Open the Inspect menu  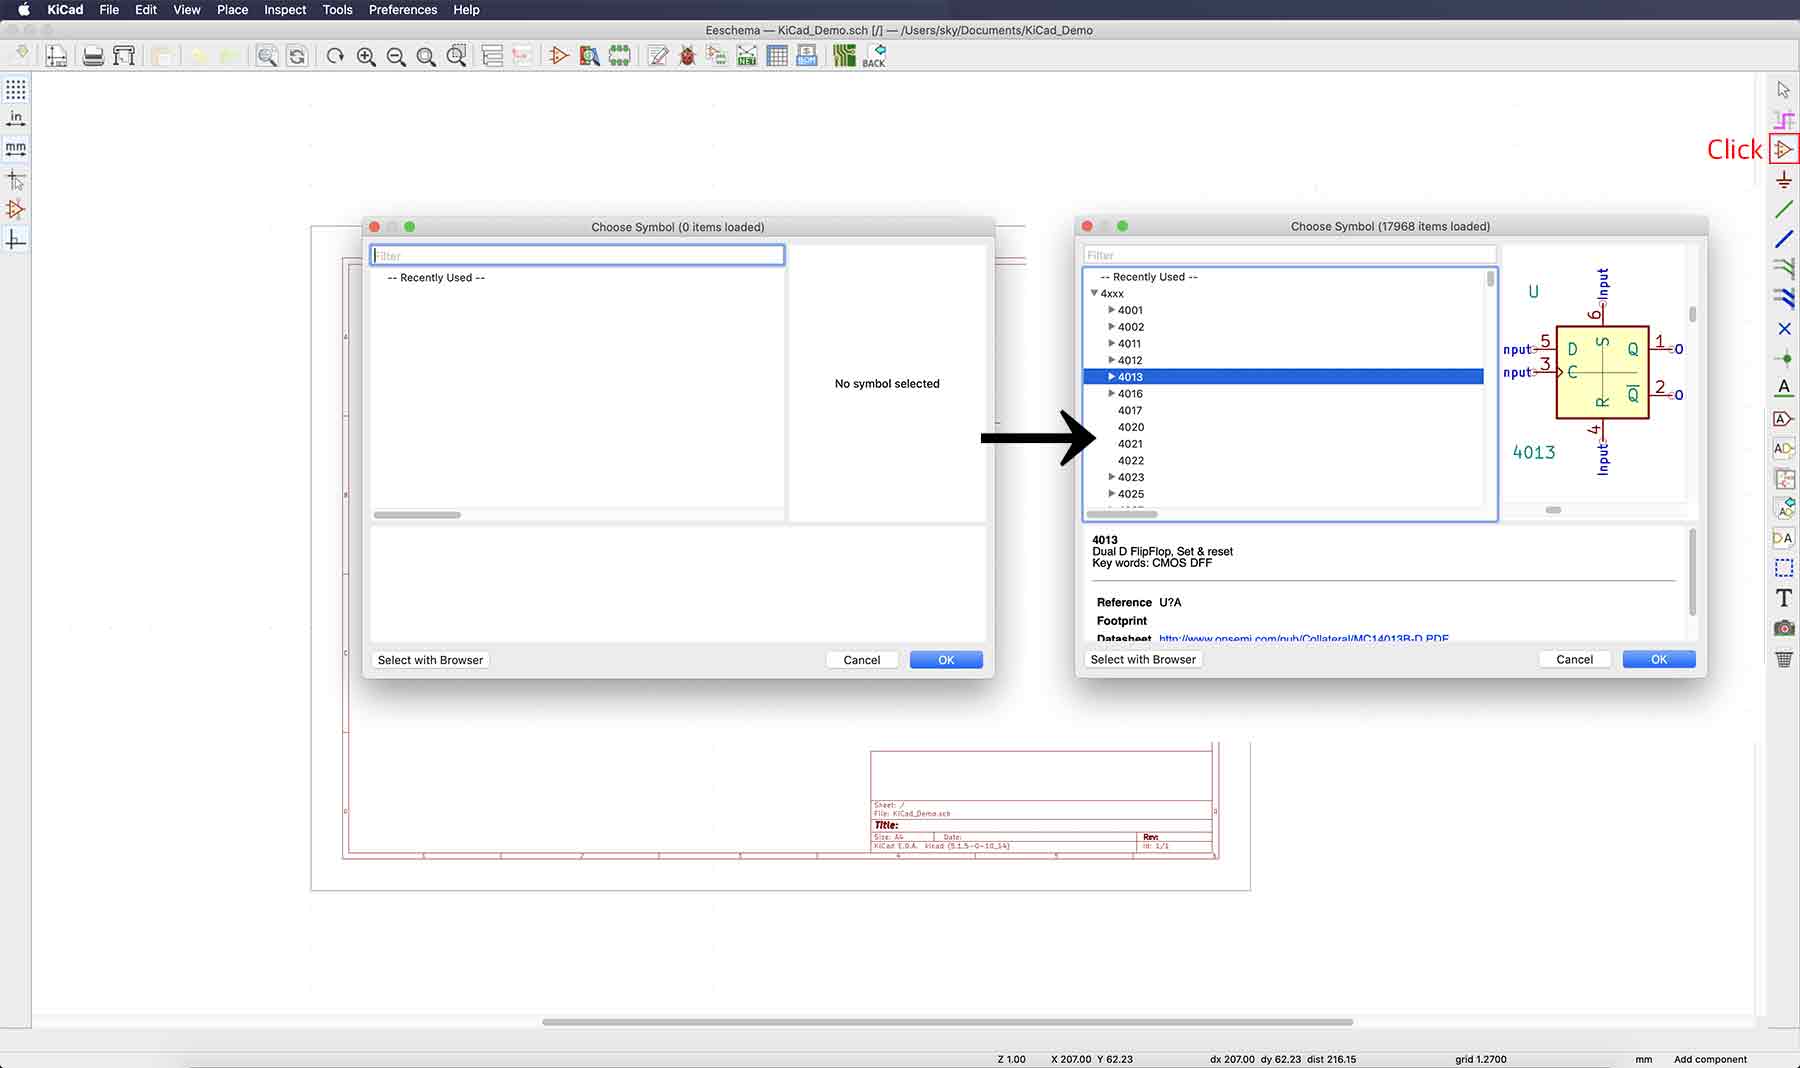[x=285, y=10]
